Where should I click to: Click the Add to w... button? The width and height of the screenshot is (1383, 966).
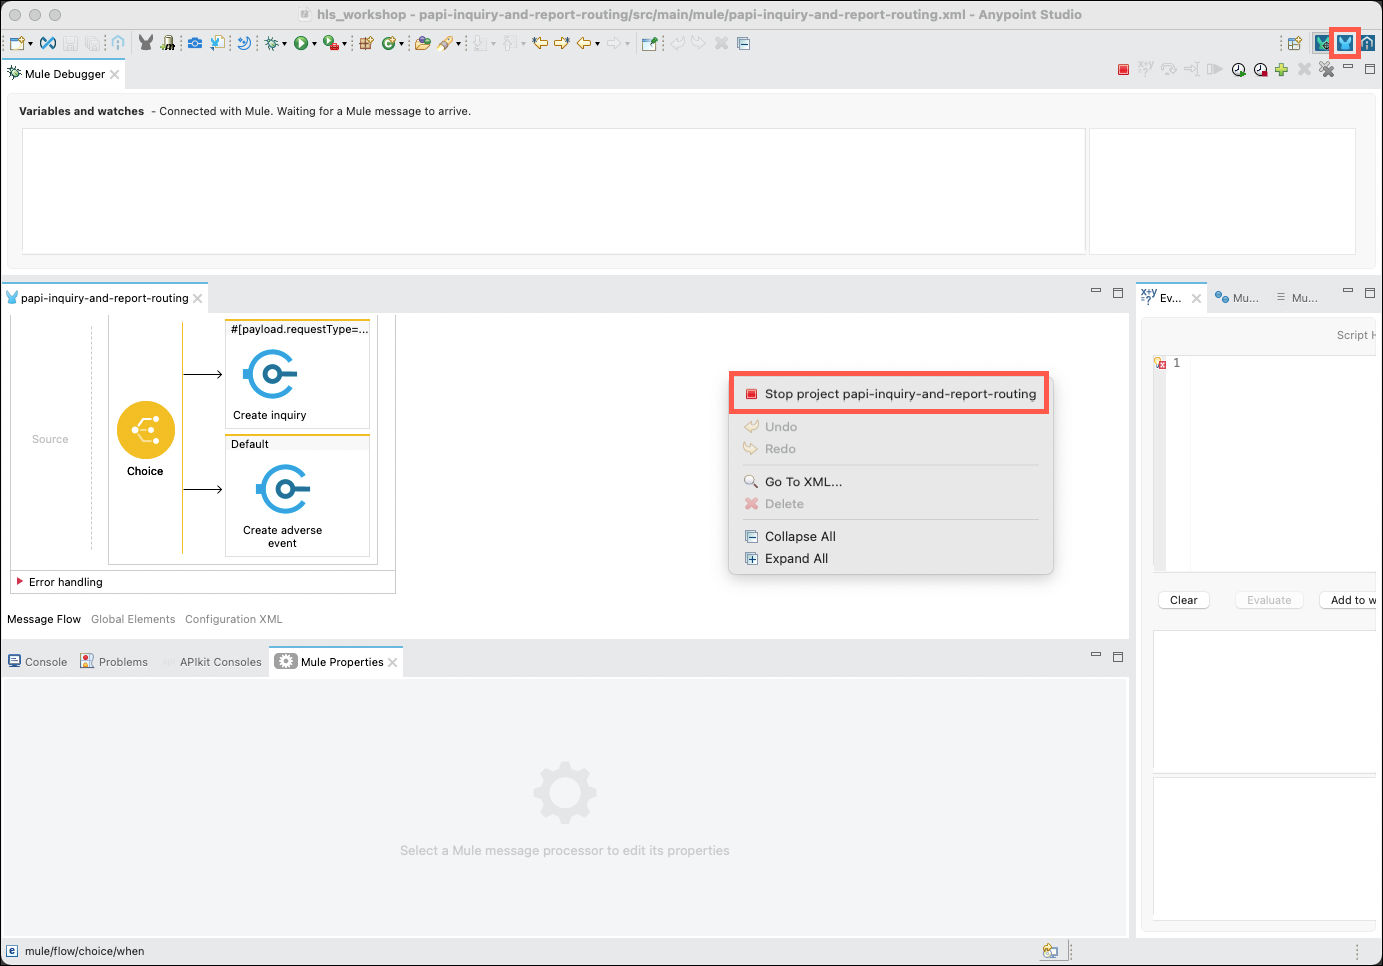tap(1349, 600)
